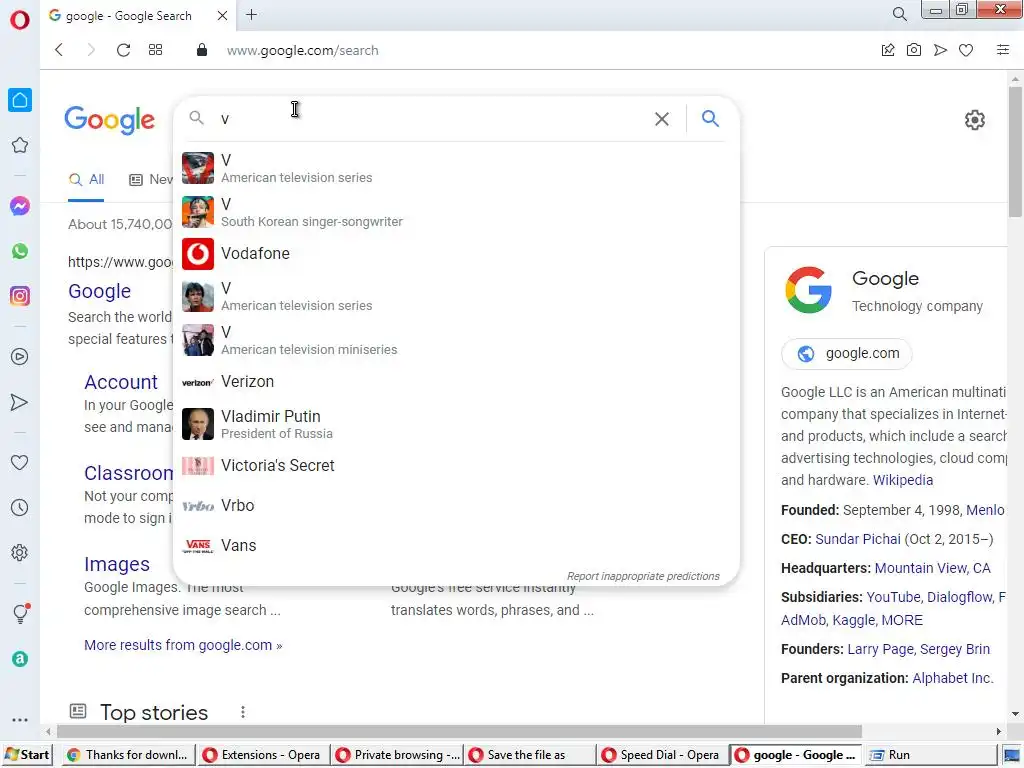
Task: Open Top stories more options dots
Action: click(x=243, y=712)
